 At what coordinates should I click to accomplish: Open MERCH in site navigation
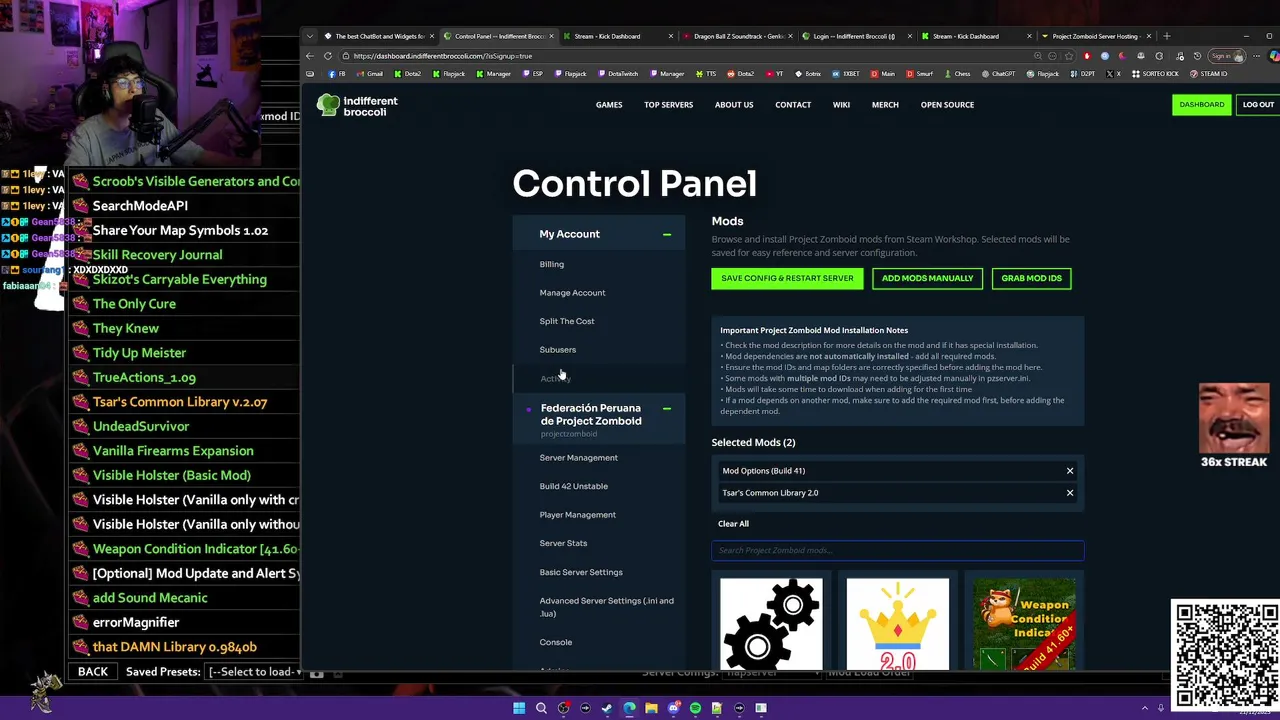tap(885, 105)
